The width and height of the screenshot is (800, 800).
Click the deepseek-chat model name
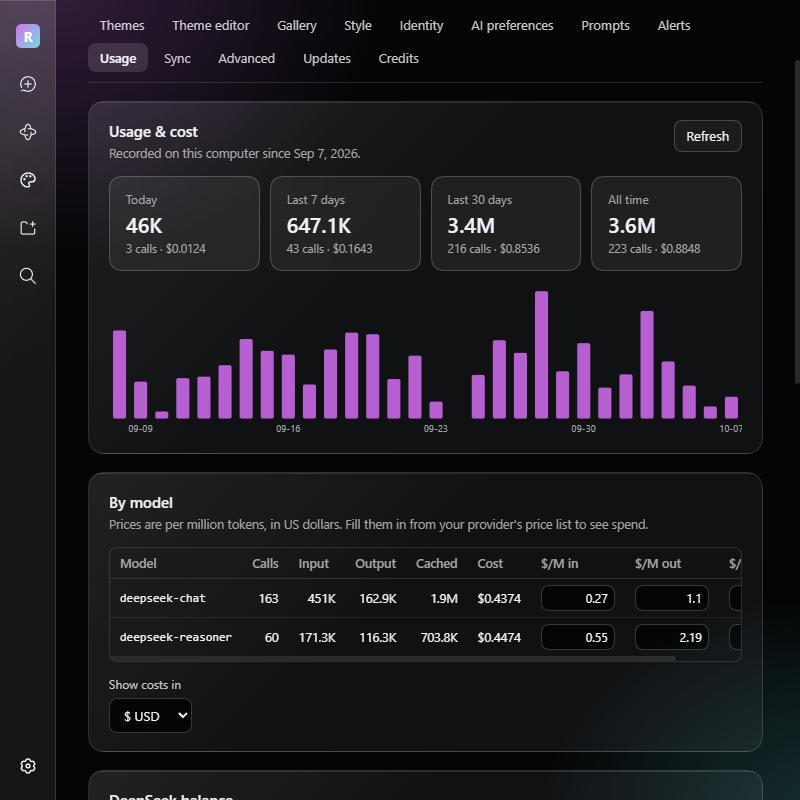coord(163,598)
